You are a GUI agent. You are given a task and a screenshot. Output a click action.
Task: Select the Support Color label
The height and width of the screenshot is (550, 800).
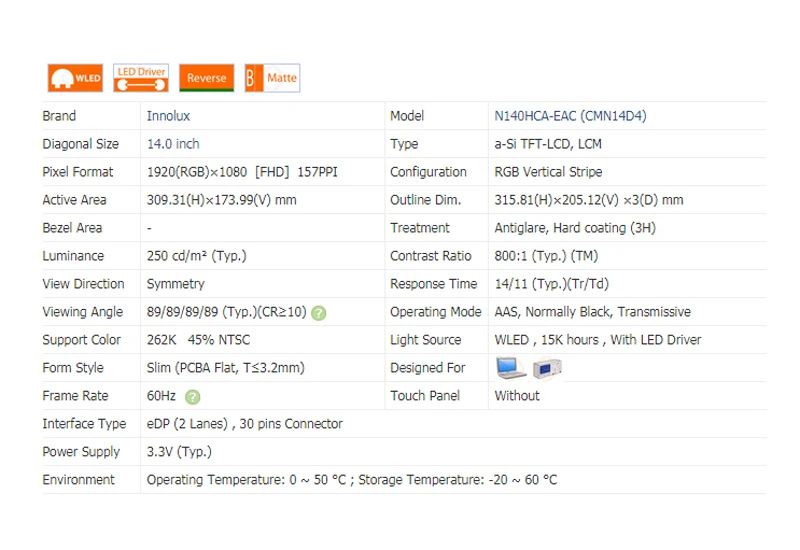coord(82,340)
